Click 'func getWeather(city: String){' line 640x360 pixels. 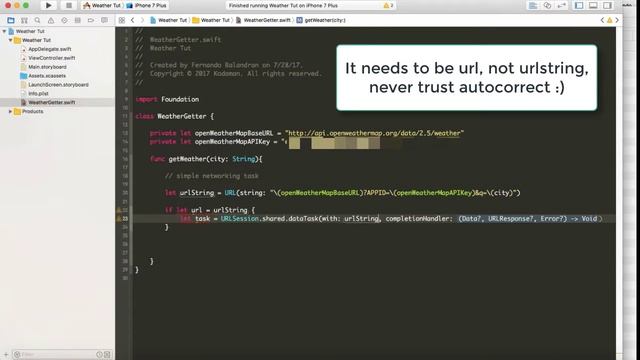pos(206,159)
